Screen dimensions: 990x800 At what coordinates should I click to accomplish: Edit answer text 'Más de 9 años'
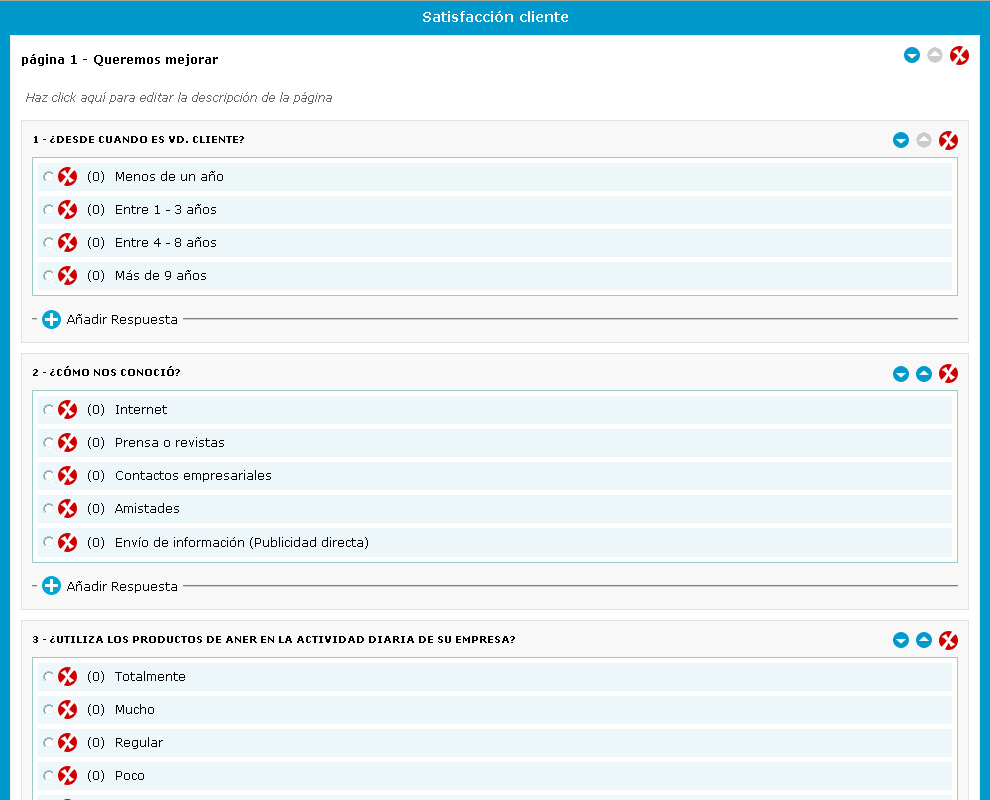(160, 275)
